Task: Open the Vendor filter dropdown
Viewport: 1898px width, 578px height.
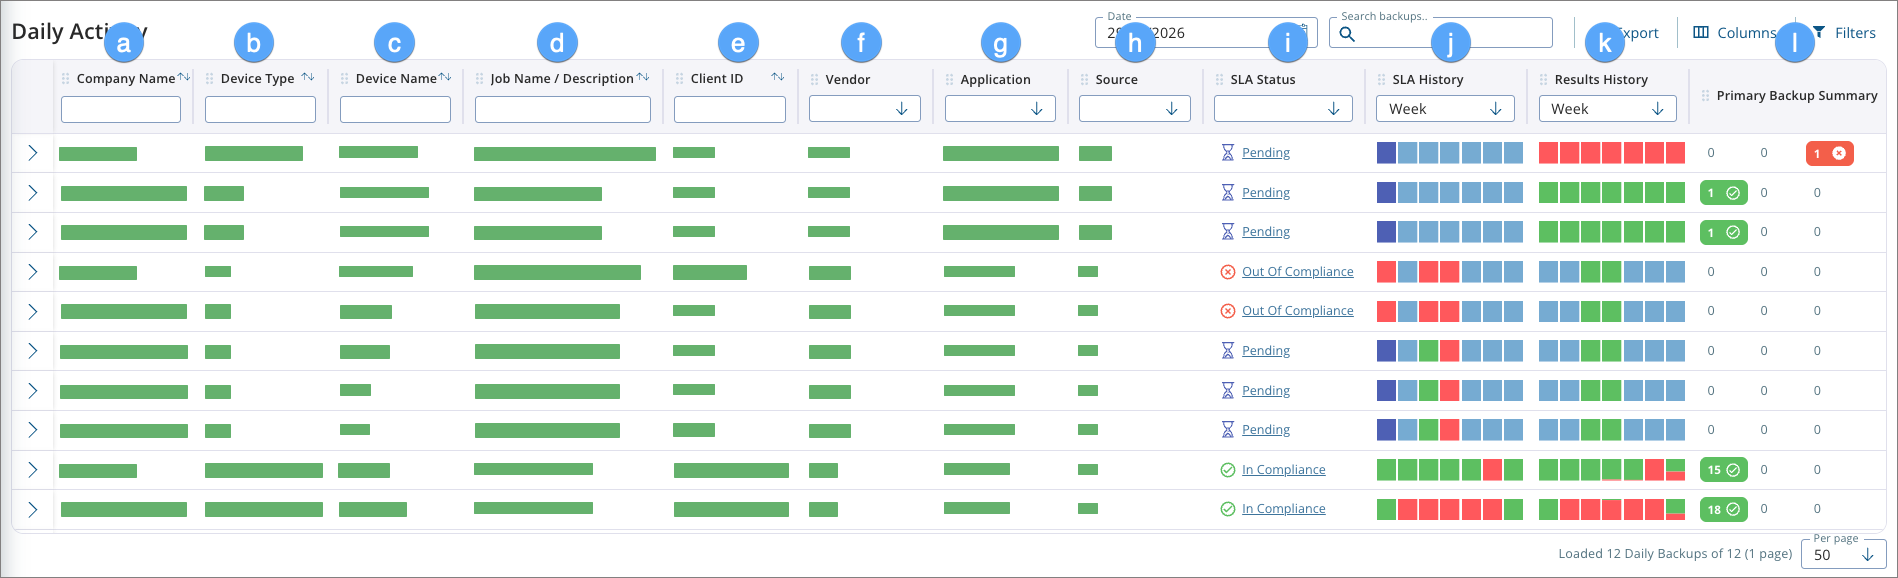Action: pos(864,109)
